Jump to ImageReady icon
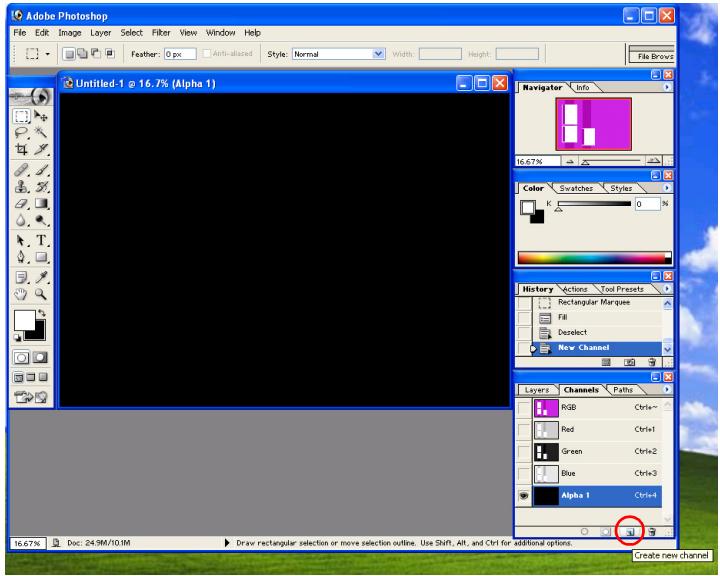The image size is (720, 576). coord(30,397)
